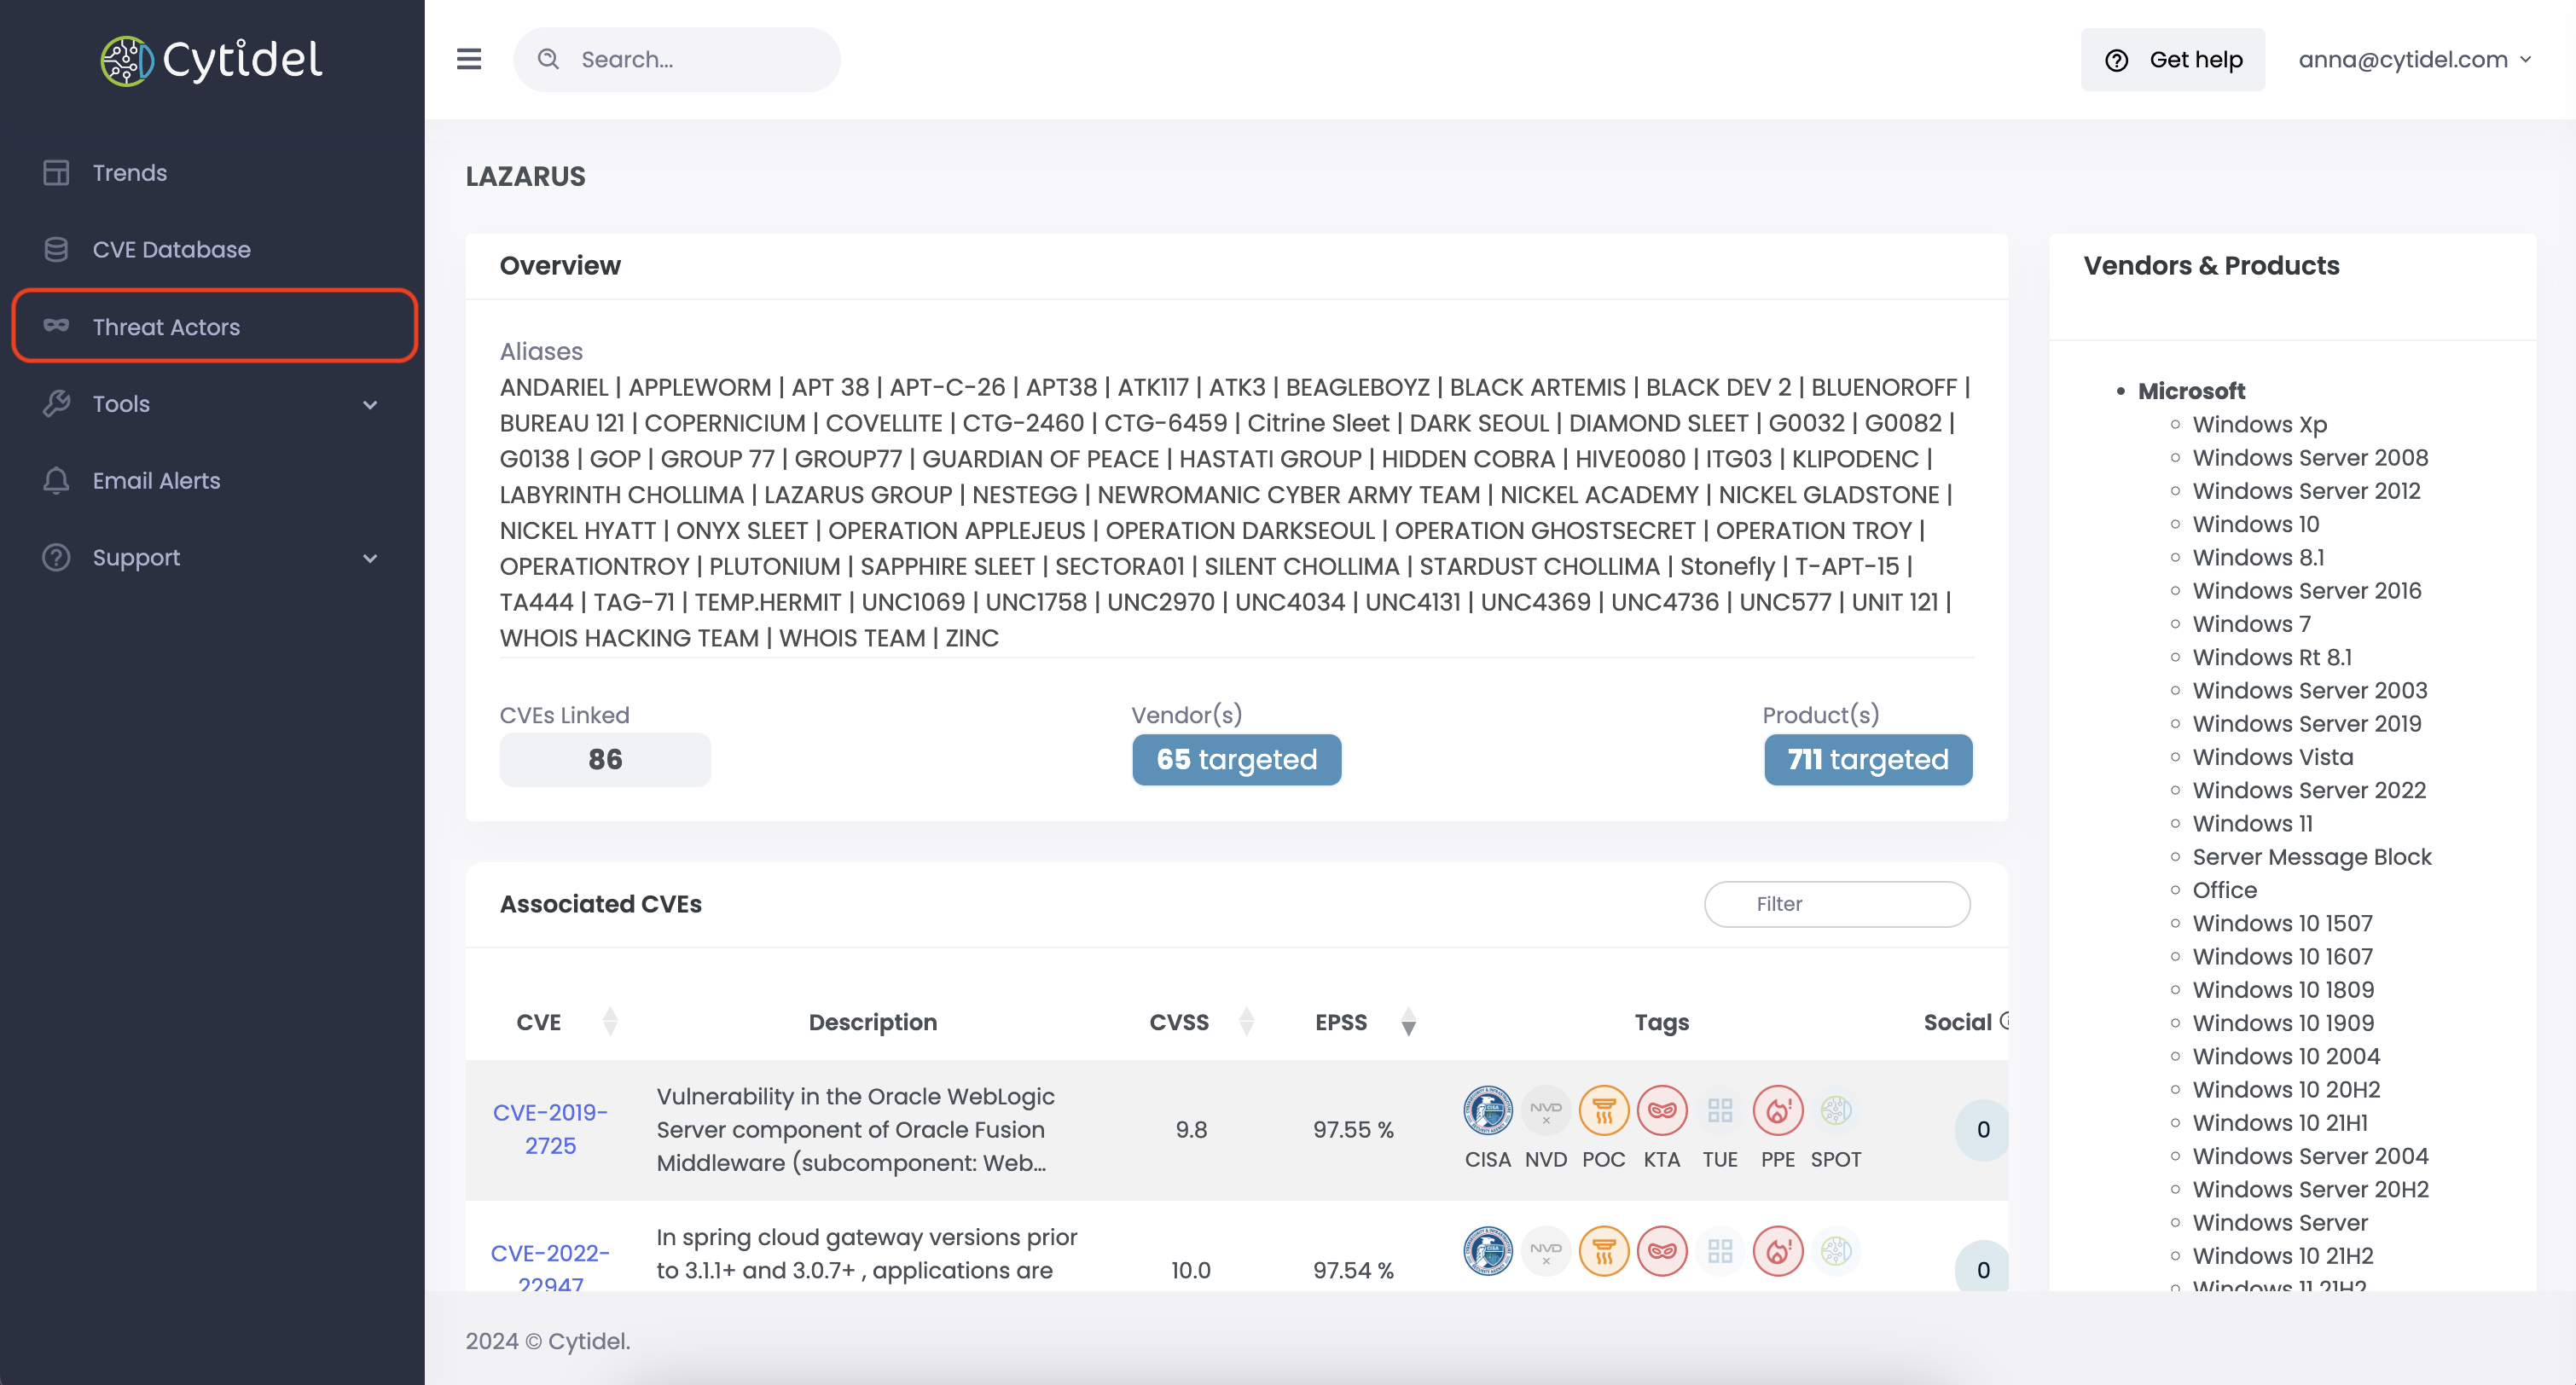
Task: Click POC tag icon for CVE-2022-22947
Action: click(x=1604, y=1251)
